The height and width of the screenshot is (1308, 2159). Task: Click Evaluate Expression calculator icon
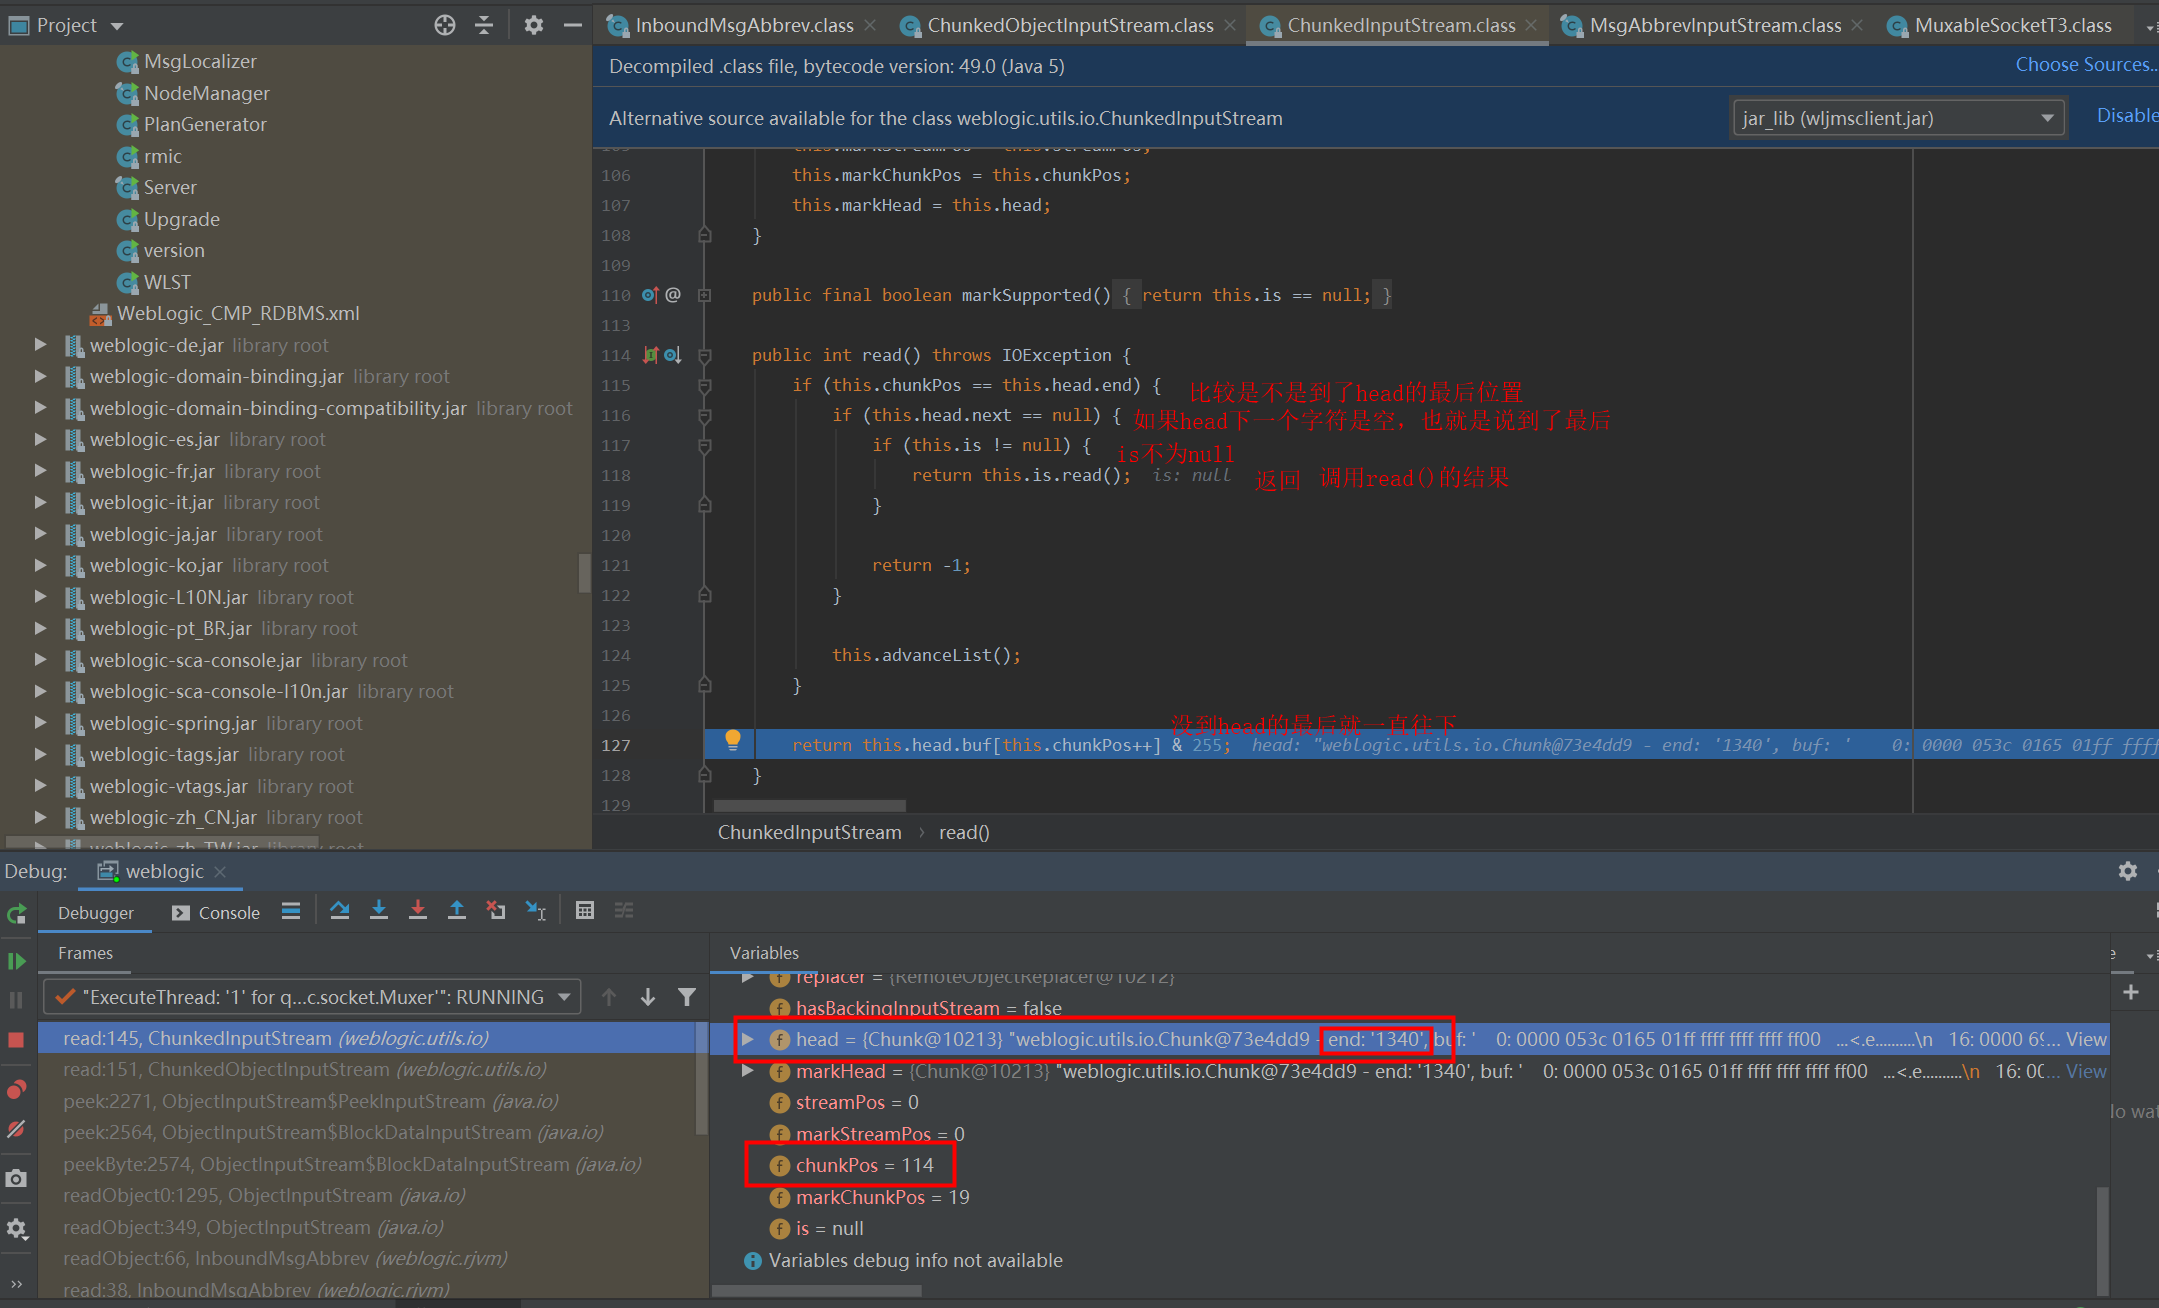point(585,911)
